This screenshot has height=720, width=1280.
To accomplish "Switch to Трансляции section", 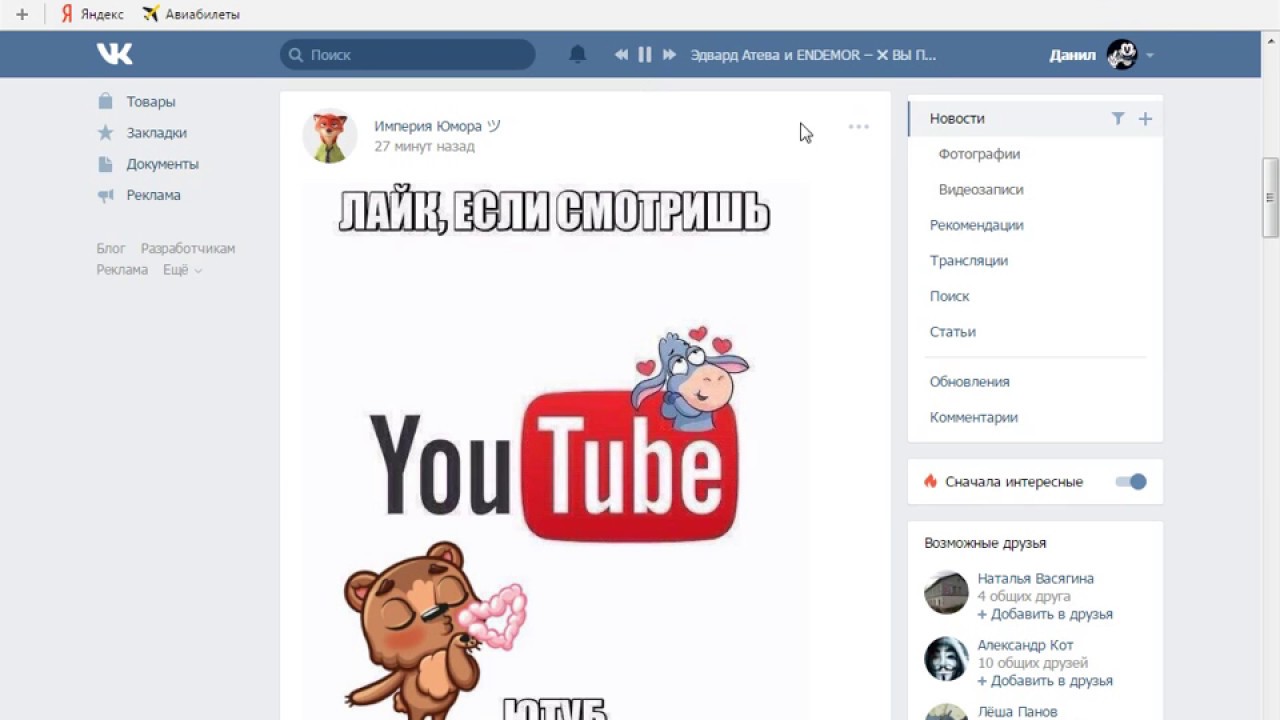I will (968, 260).
